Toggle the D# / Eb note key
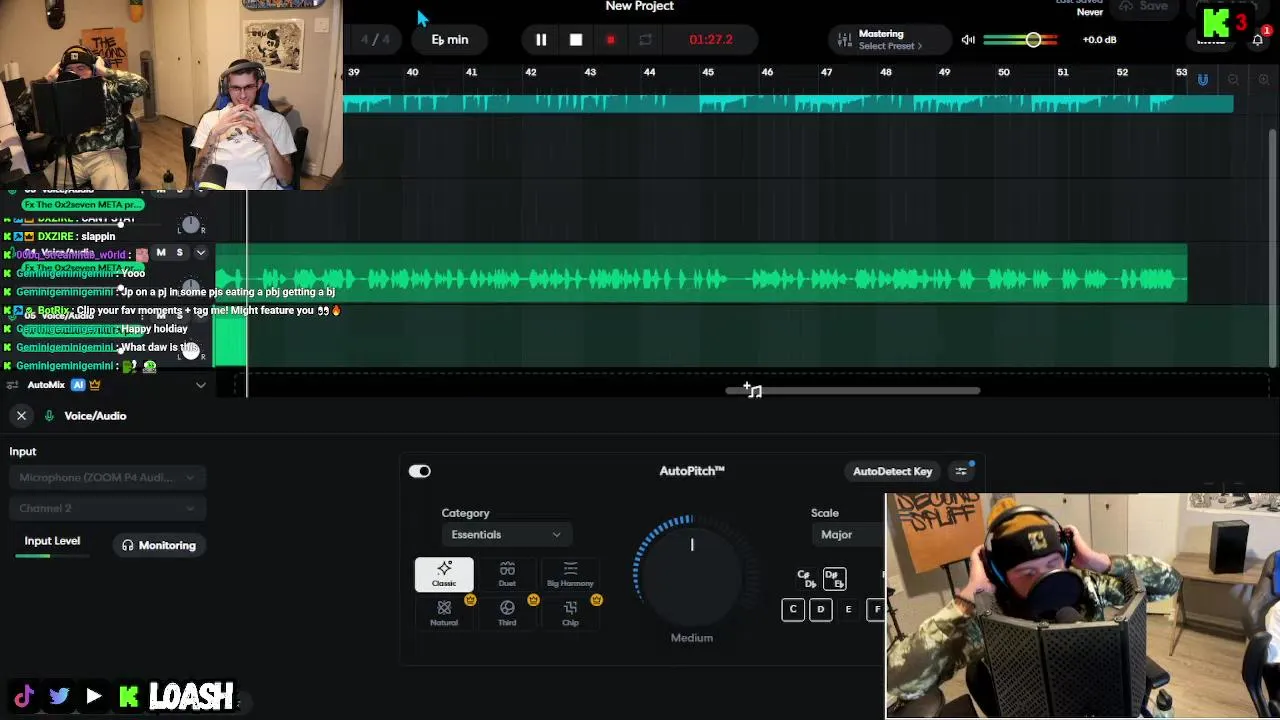The height and width of the screenshot is (720, 1280). [x=834, y=579]
